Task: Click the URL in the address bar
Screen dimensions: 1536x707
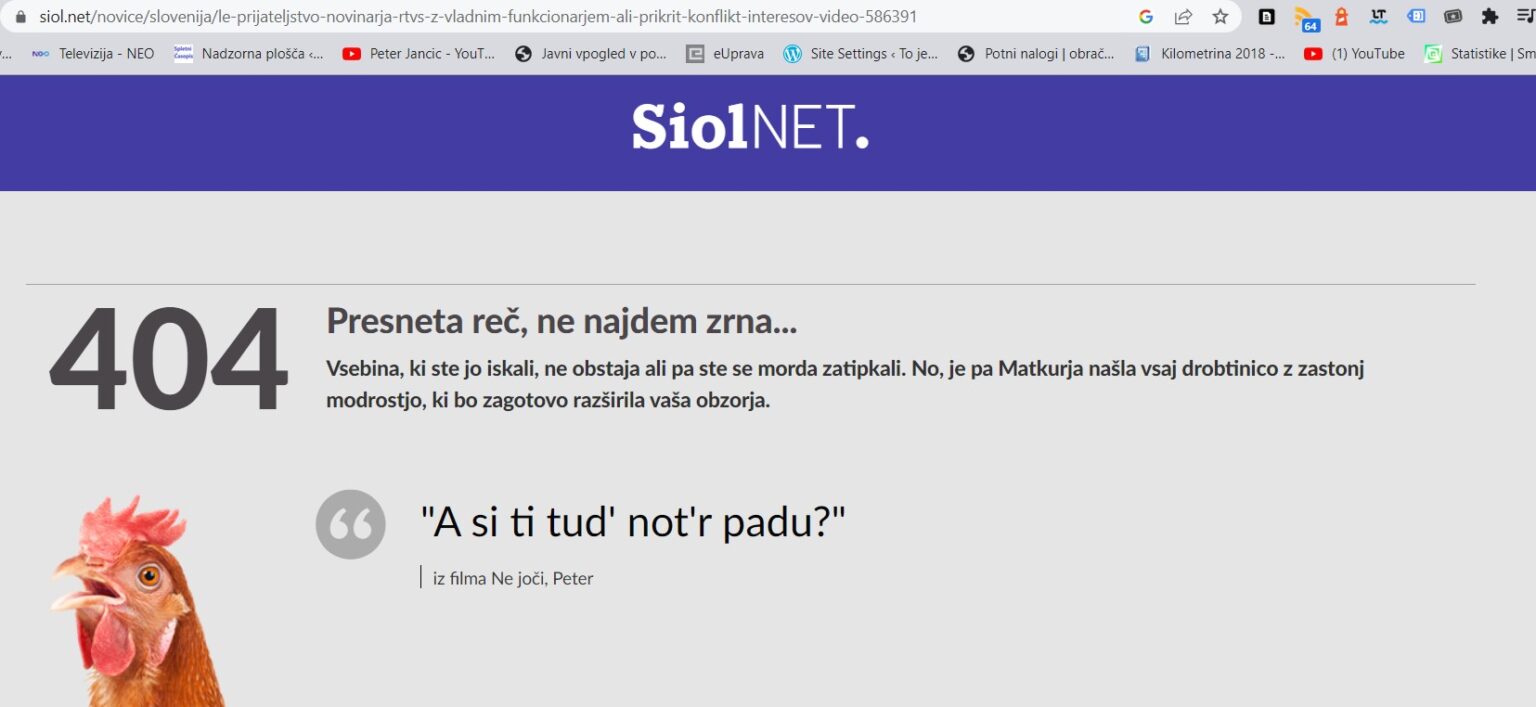Action: [477, 17]
